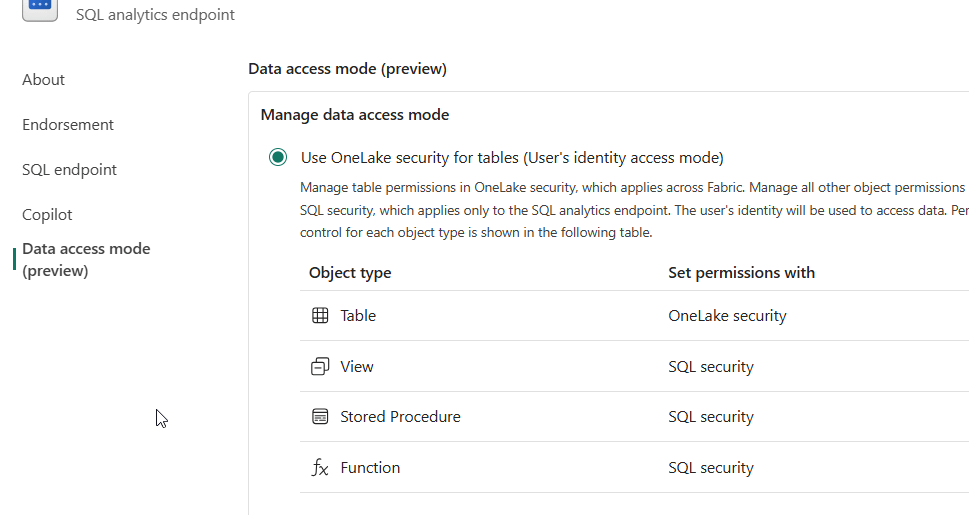
Task: Click the Stored Procedure icon
Action: coord(320,417)
